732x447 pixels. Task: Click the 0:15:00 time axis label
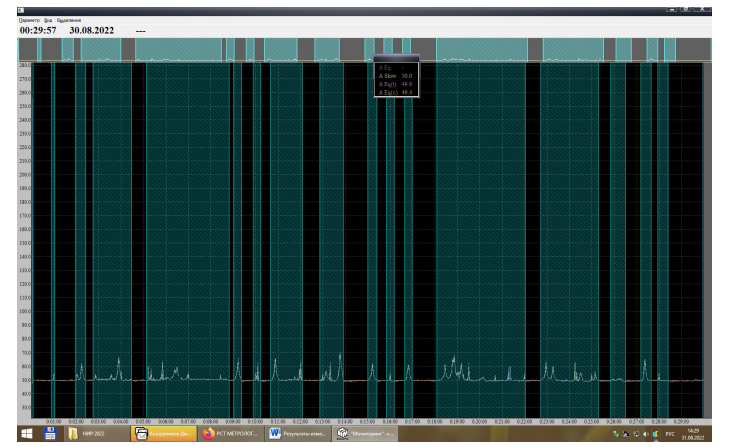pos(367,421)
